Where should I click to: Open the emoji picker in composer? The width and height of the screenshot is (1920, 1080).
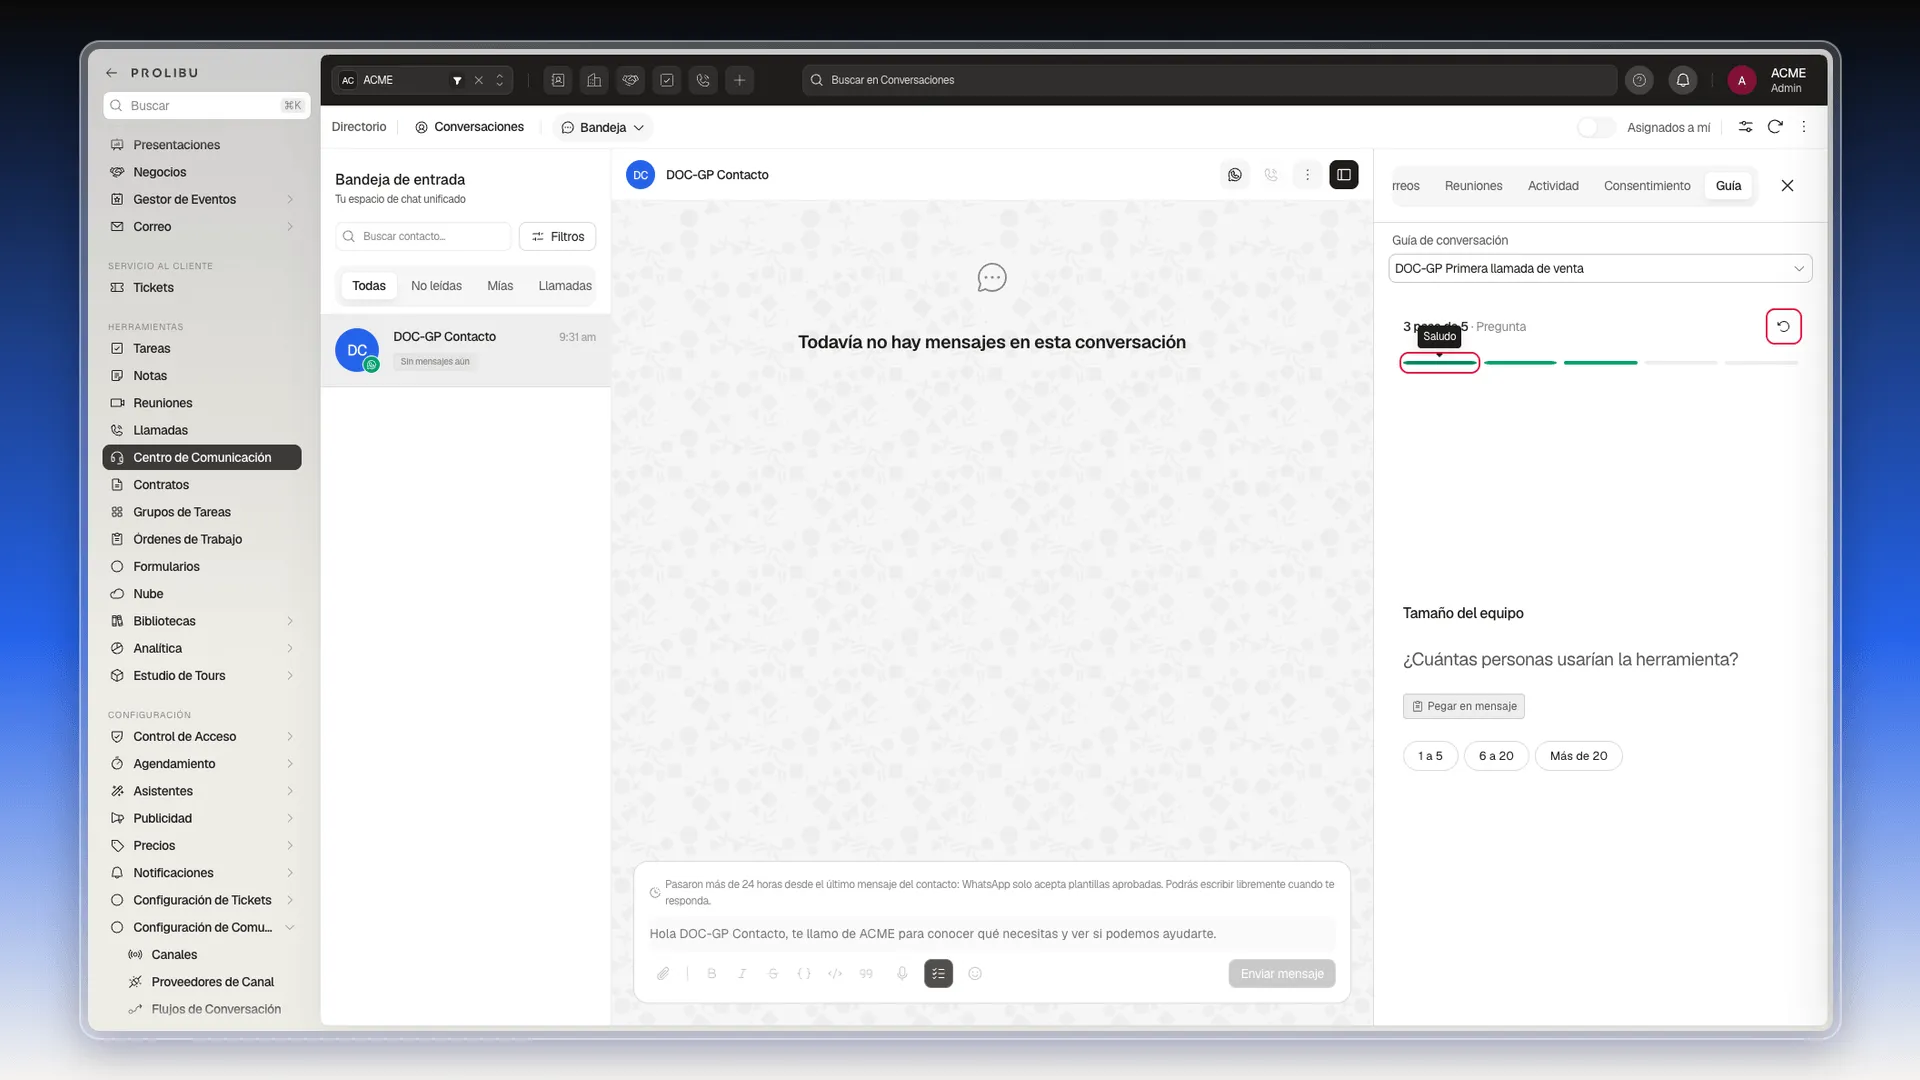975,973
